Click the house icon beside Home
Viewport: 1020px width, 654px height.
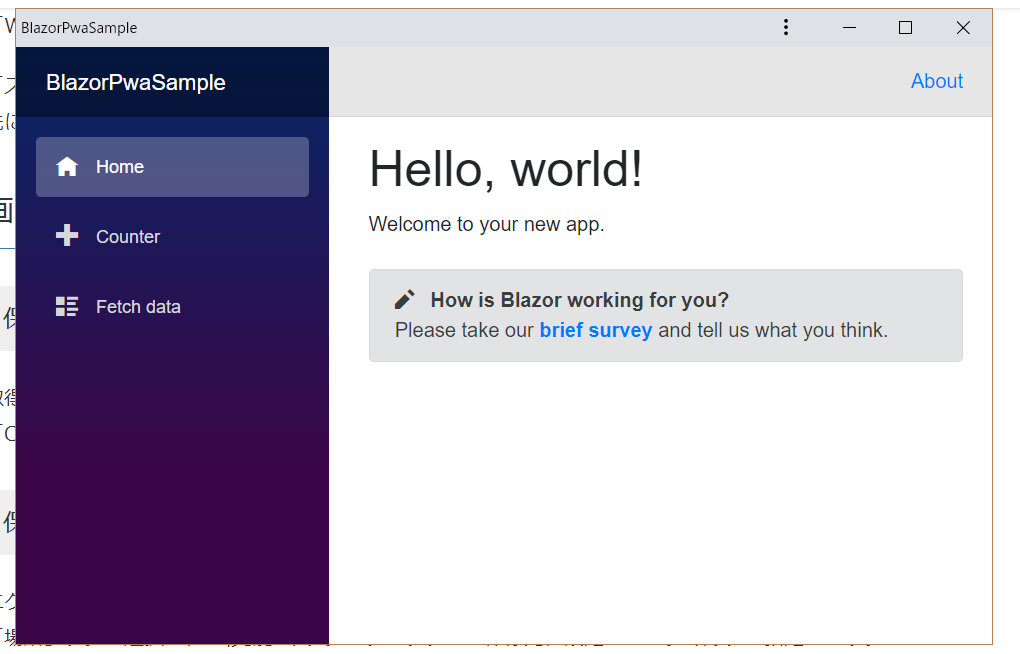pyautogui.click(x=67, y=167)
